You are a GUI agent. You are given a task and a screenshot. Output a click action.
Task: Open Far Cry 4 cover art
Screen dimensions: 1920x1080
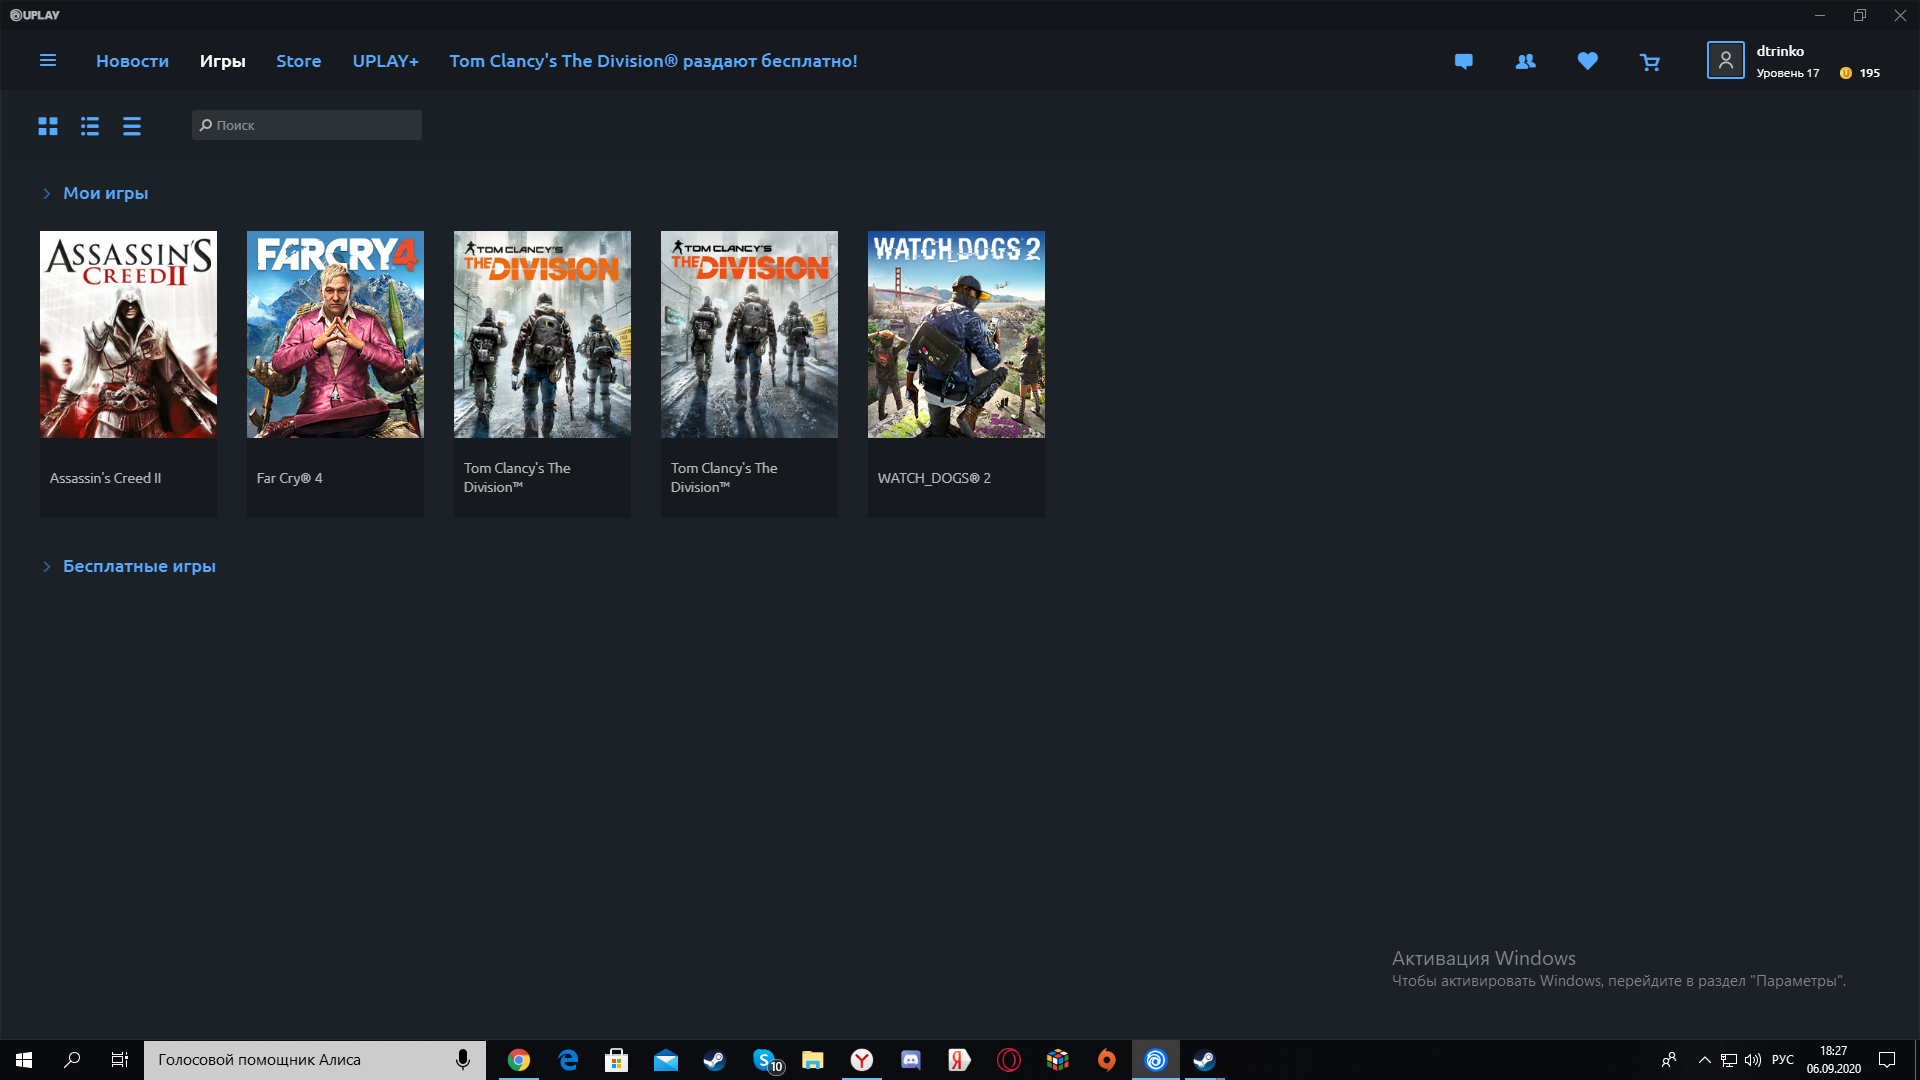coord(335,334)
